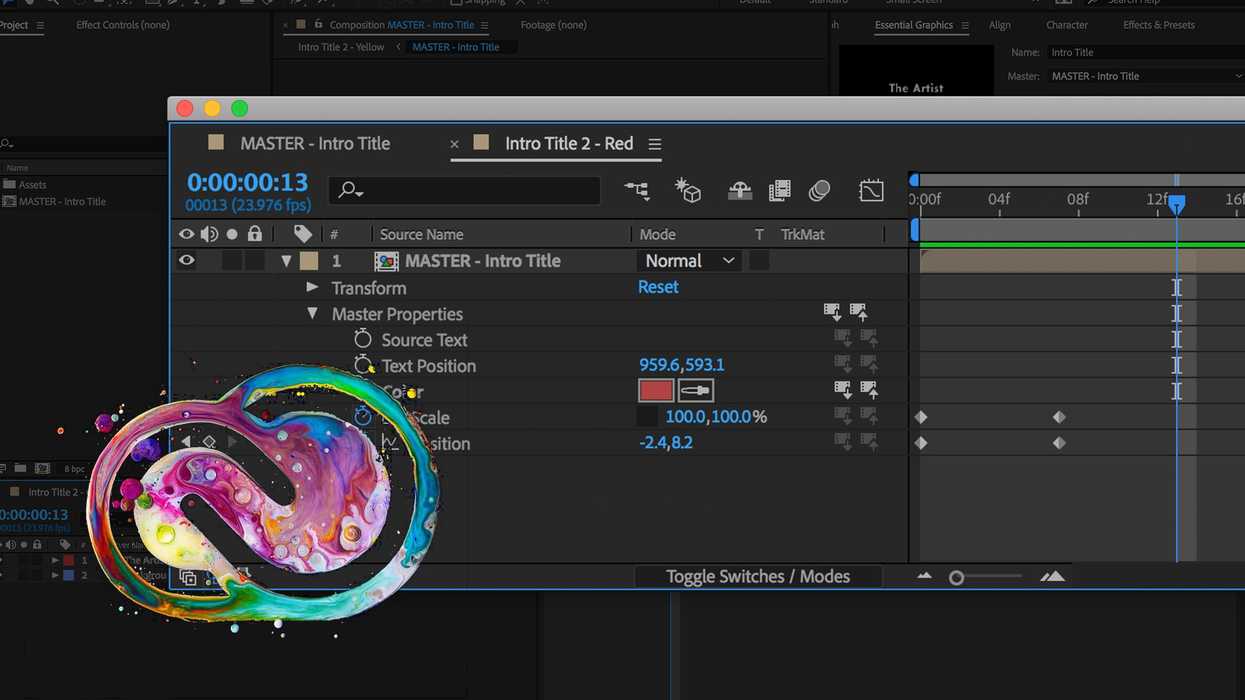1245x700 pixels.
Task: Select the Assets folder in Project panel
Action: pos(33,185)
